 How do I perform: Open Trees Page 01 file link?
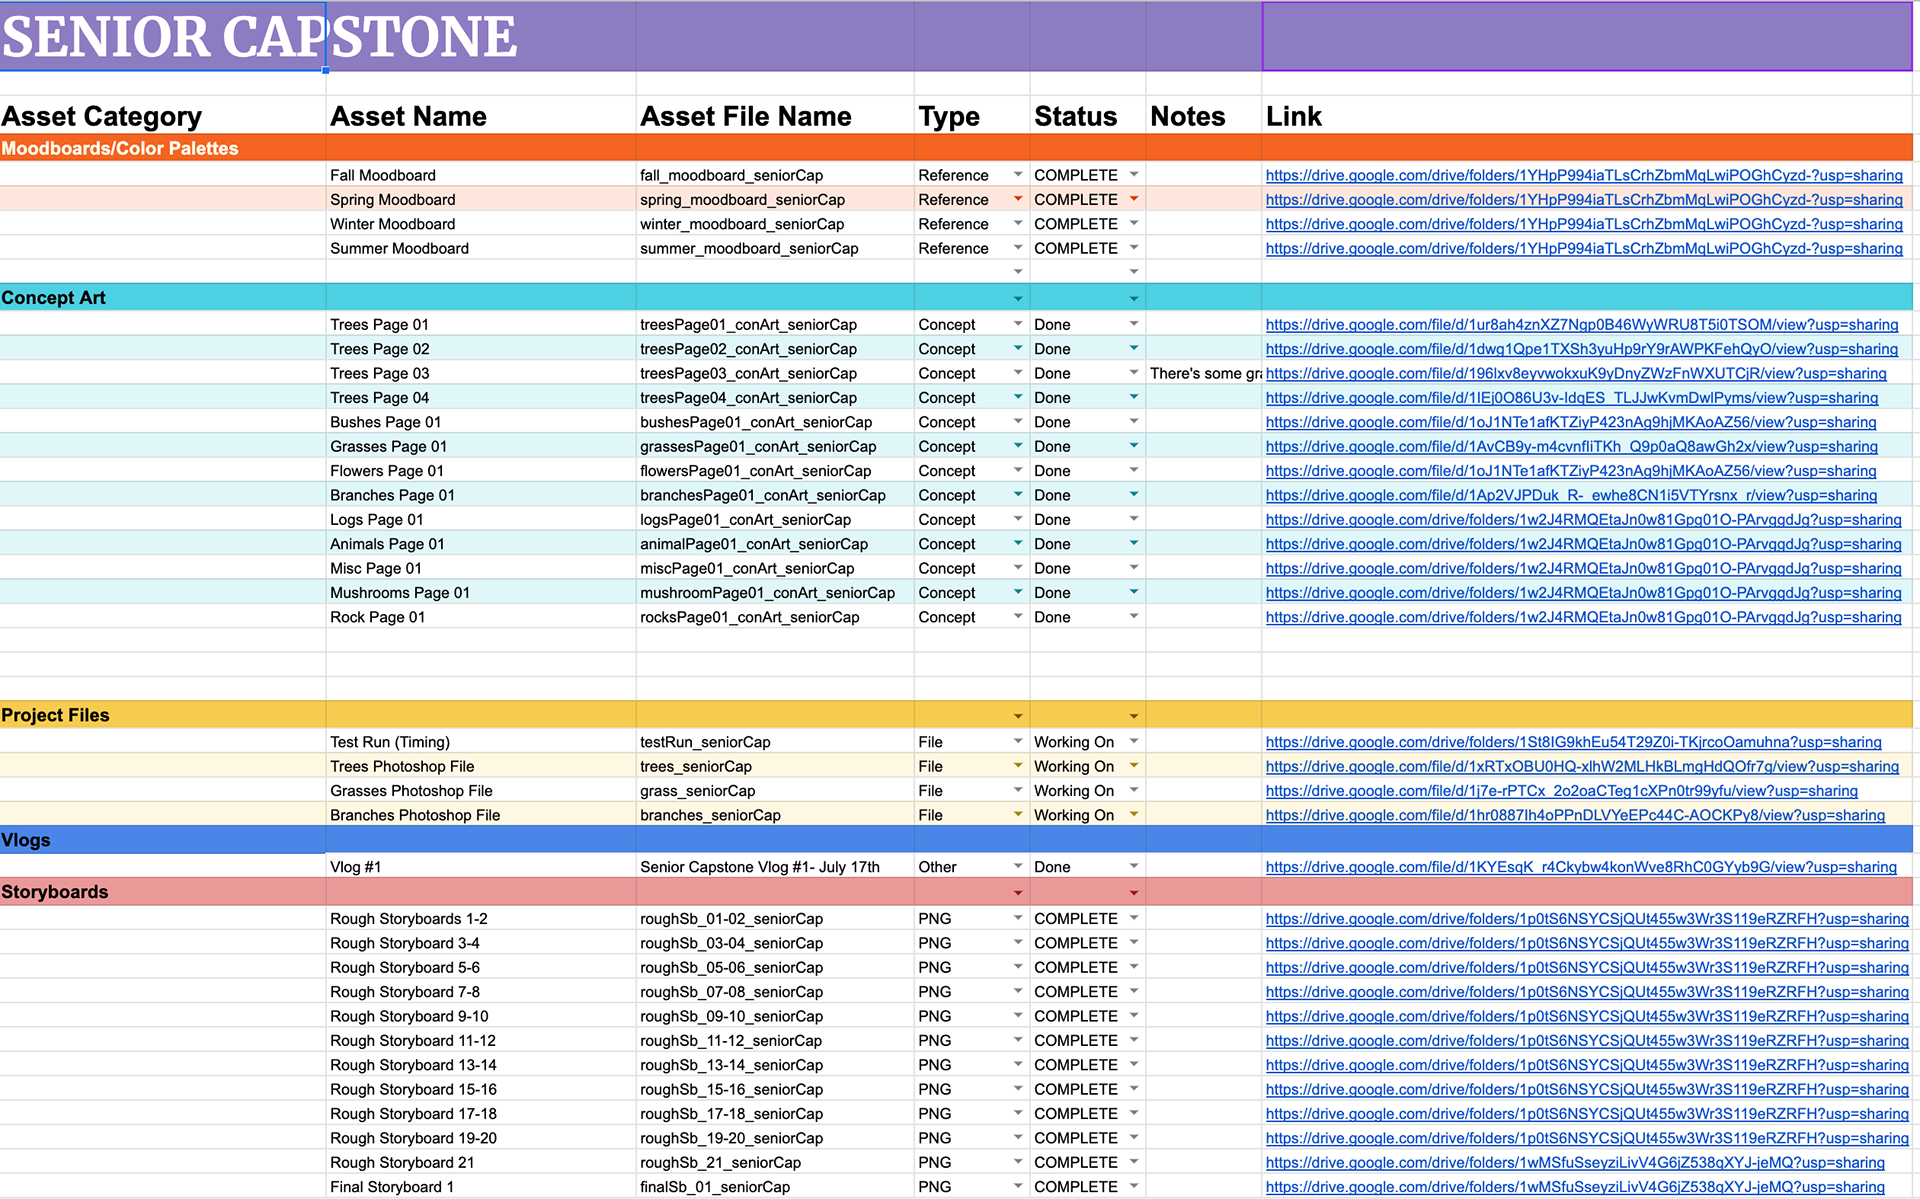coord(1582,324)
